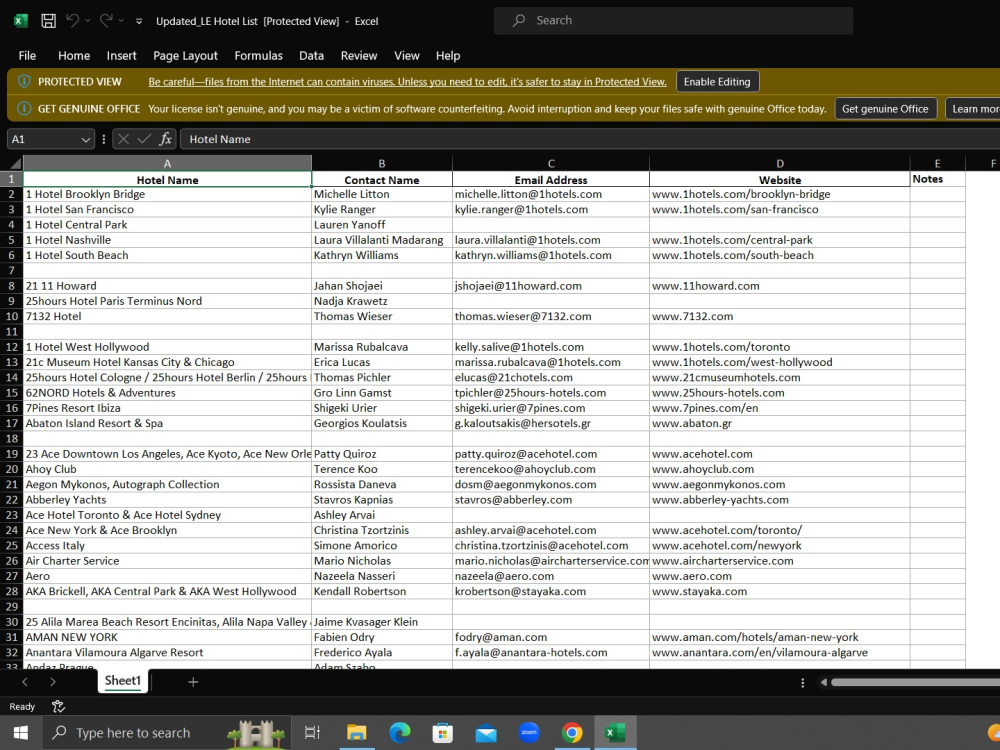The height and width of the screenshot is (750, 1000).
Task: Click the New sheet plus icon
Action: (x=193, y=682)
